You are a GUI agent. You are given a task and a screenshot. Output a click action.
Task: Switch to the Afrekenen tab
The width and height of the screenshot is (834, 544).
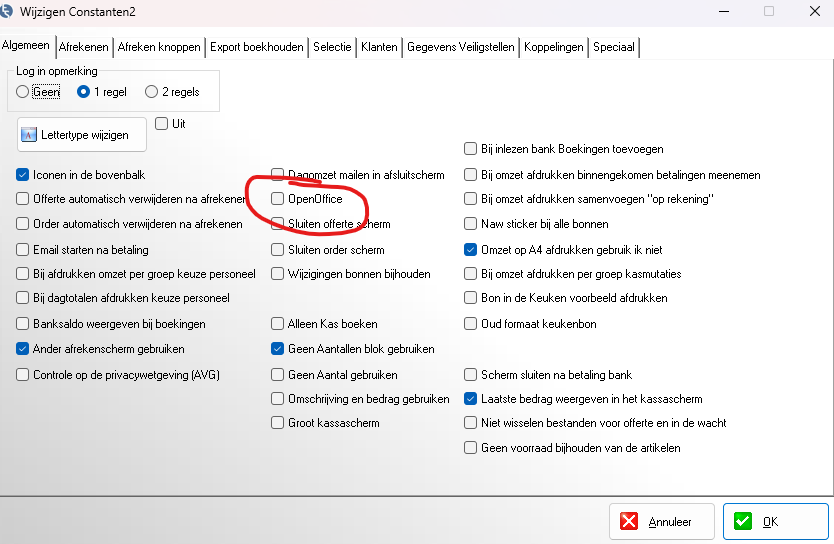tap(84, 47)
